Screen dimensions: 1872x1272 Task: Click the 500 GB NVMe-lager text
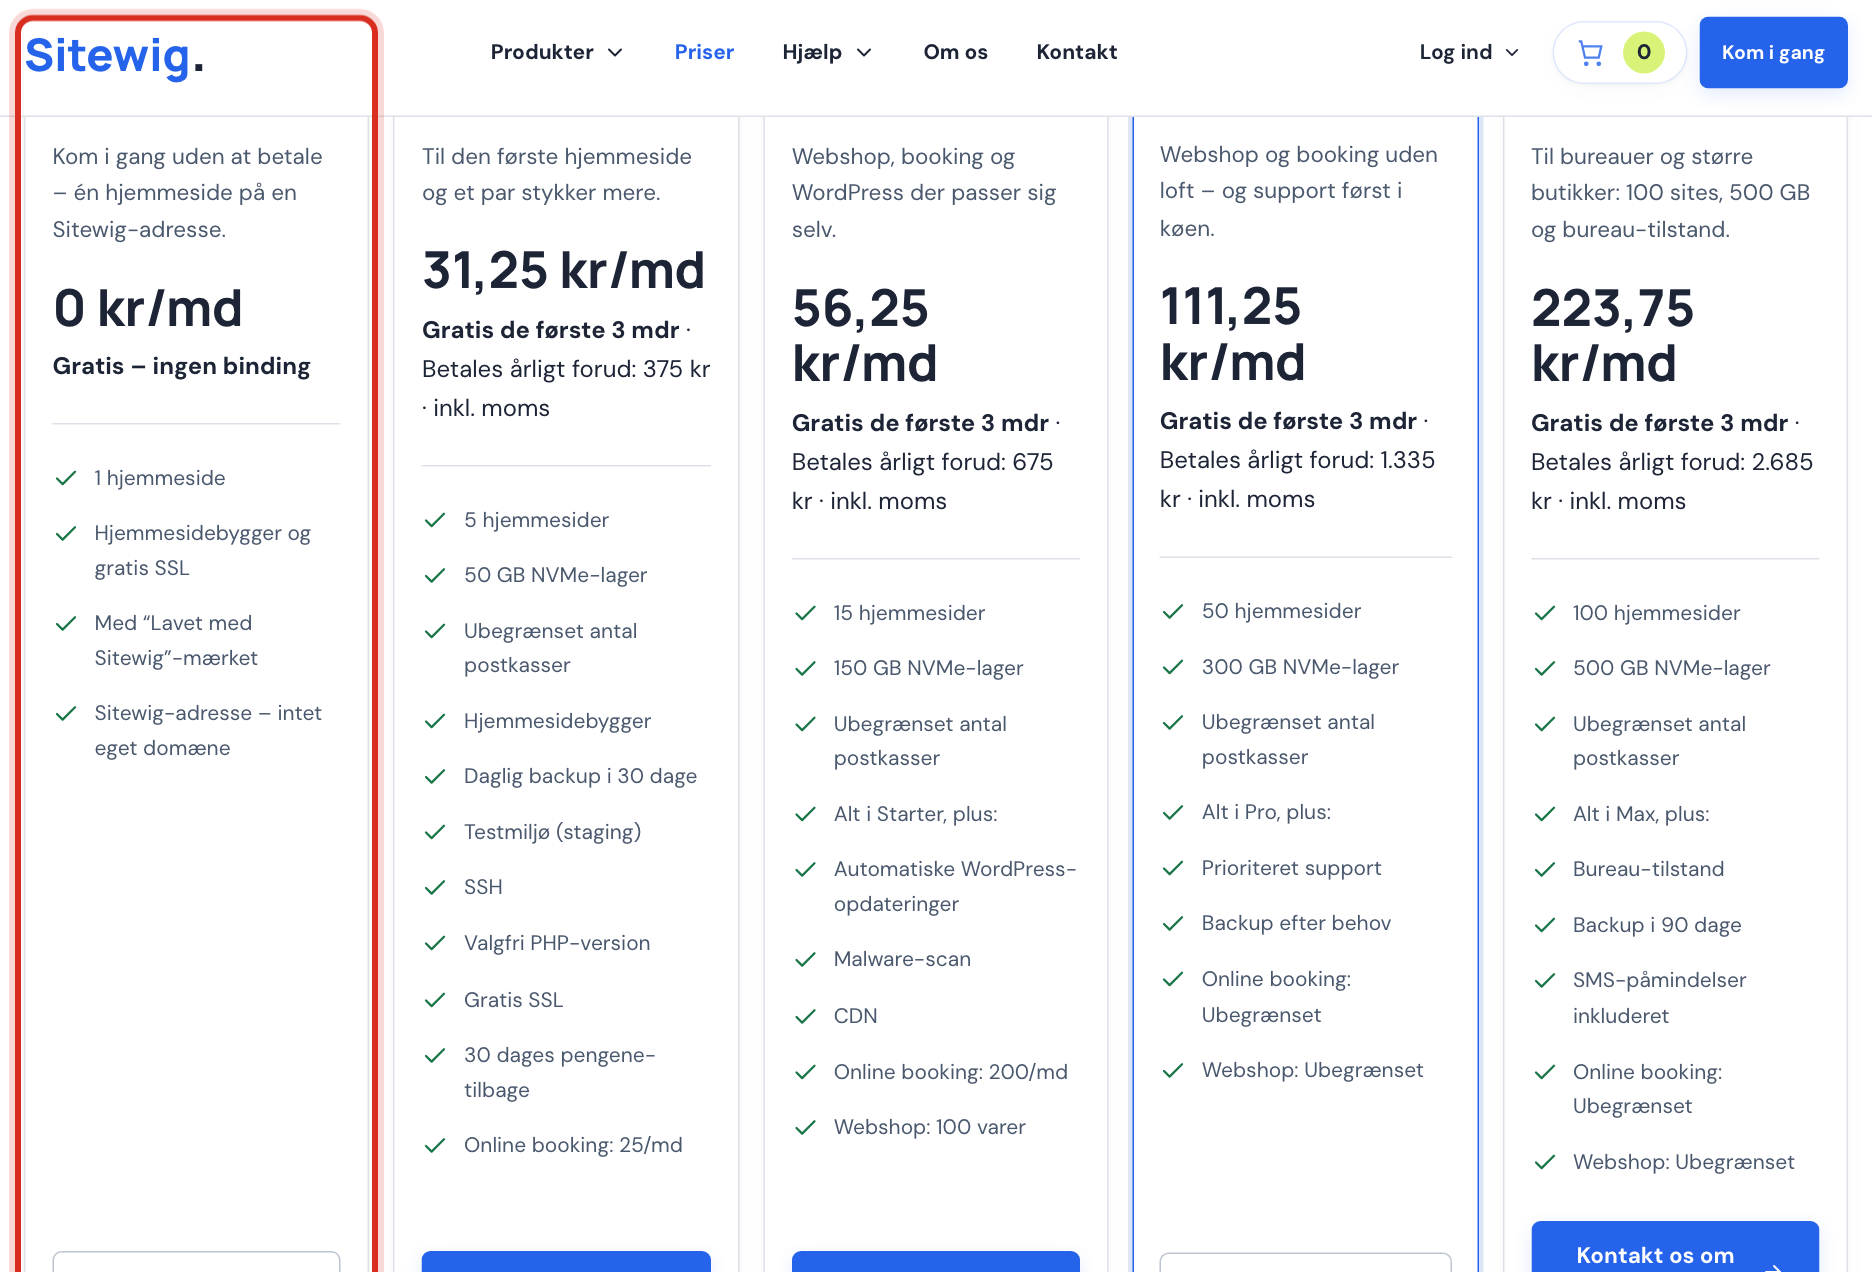[1671, 668]
